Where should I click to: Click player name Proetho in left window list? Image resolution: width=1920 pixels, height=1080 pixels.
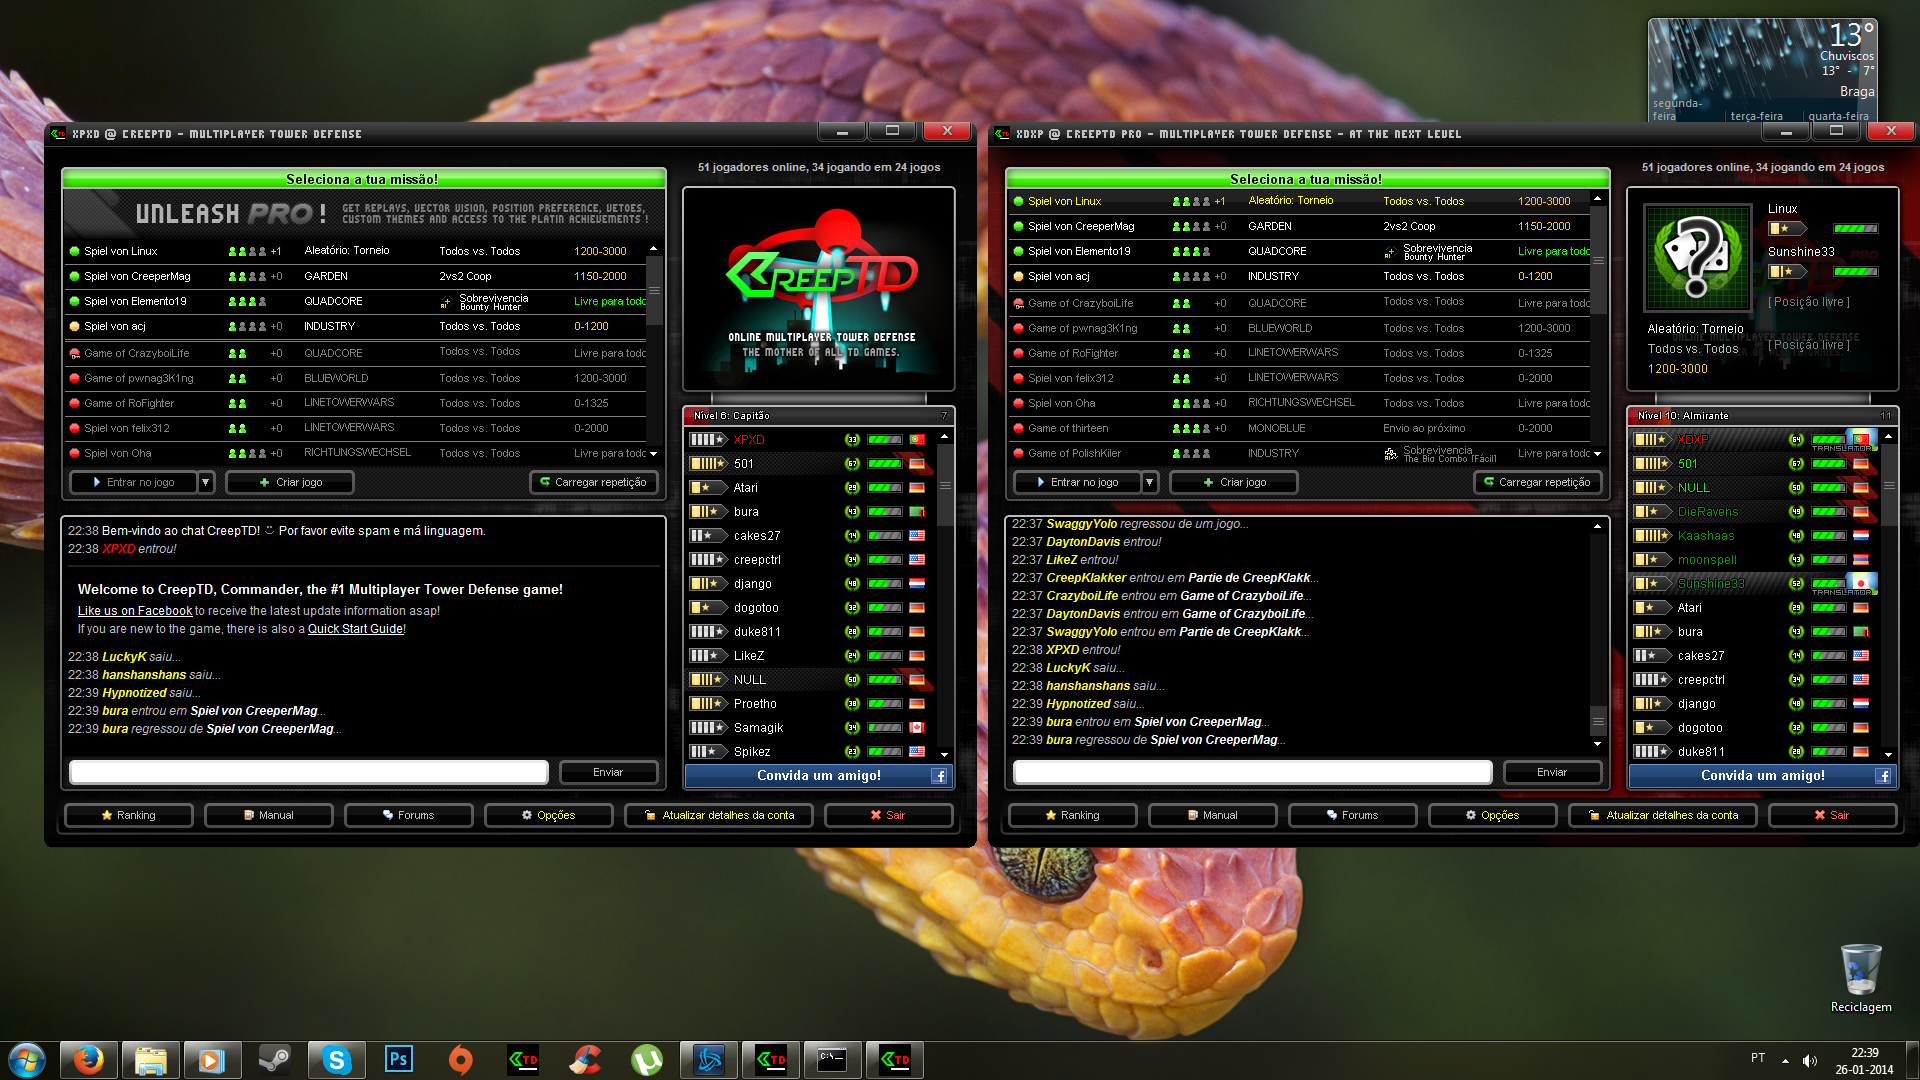point(755,704)
